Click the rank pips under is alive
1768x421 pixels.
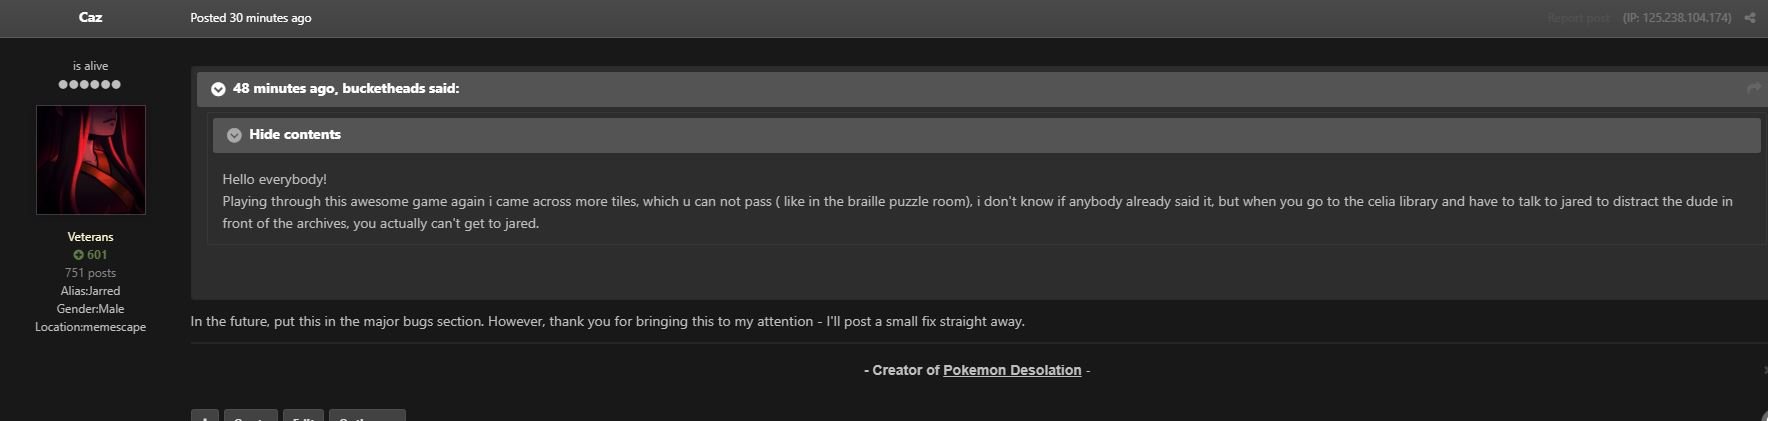[x=90, y=84]
